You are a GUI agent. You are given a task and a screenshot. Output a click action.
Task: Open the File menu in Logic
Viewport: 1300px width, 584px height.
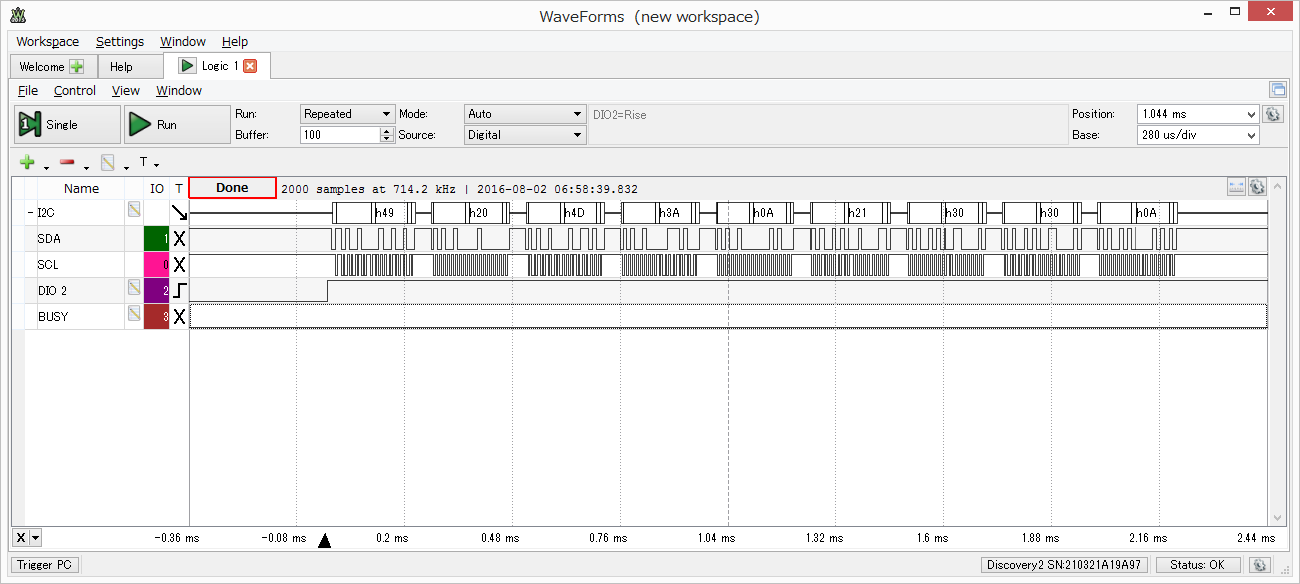[28, 90]
